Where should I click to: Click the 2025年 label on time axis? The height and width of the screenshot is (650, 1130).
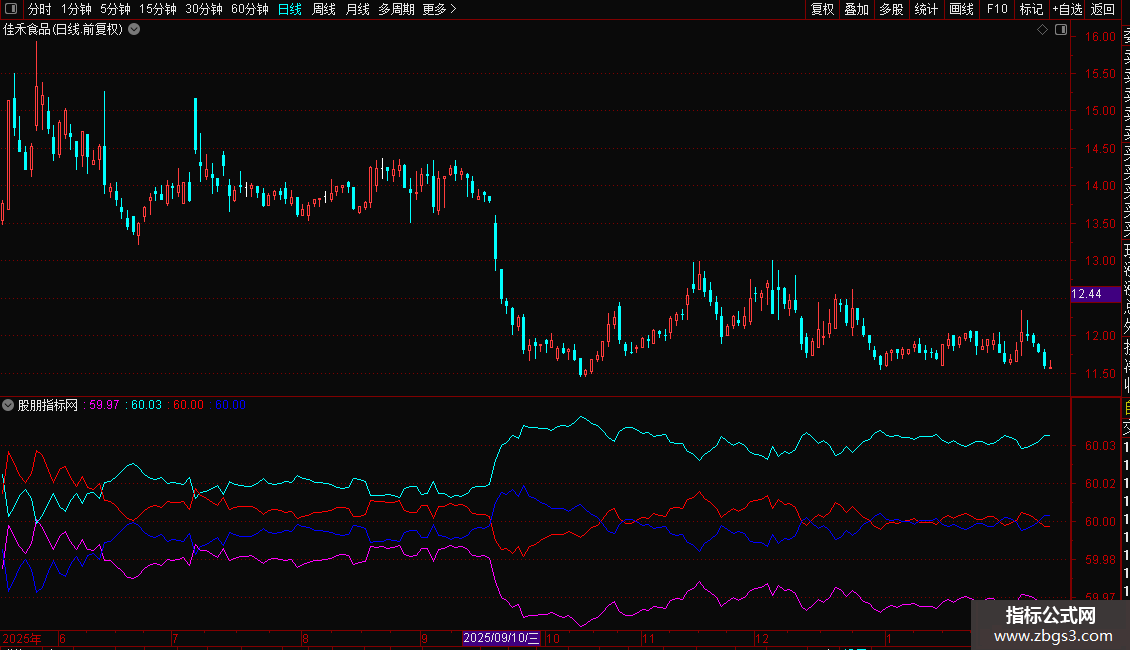coord(22,638)
